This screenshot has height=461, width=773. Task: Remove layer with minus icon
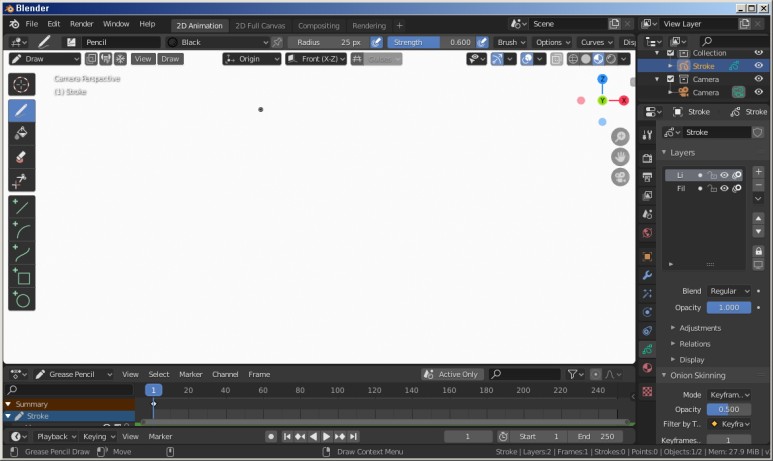758,185
